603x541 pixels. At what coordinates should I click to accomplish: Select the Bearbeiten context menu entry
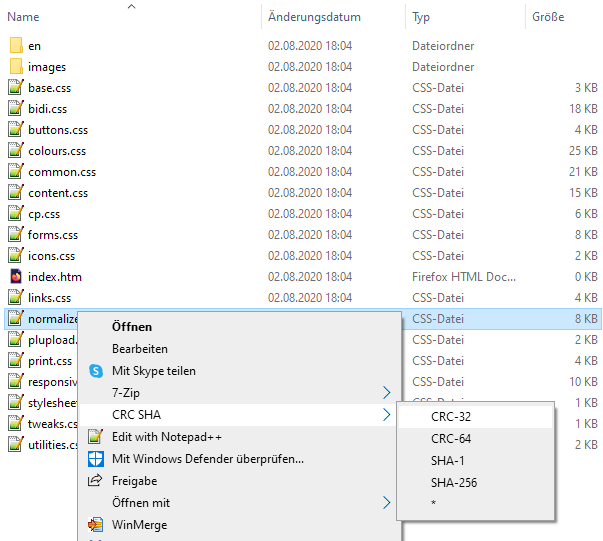pos(140,349)
